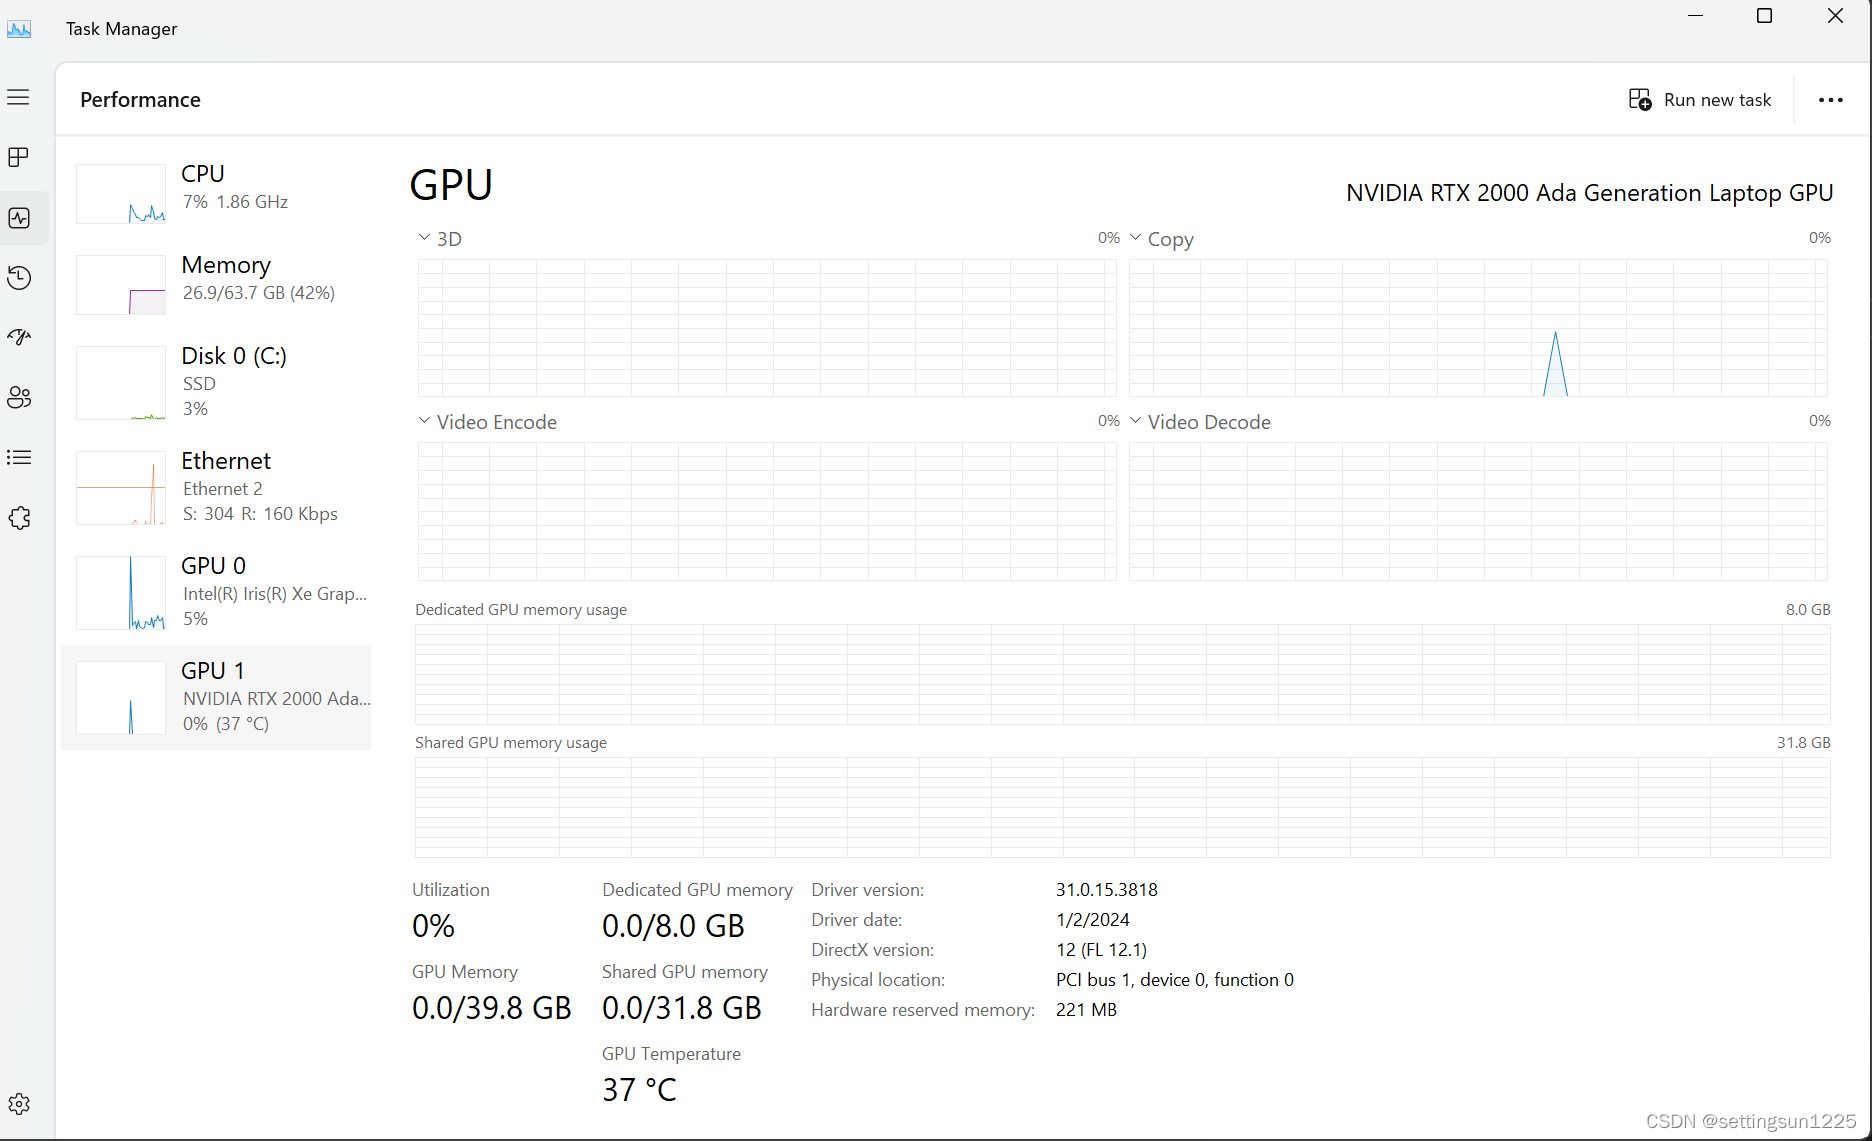Open the Services page icon
Viewport: 1872px width, 1141px height.
tap(19, 518)
